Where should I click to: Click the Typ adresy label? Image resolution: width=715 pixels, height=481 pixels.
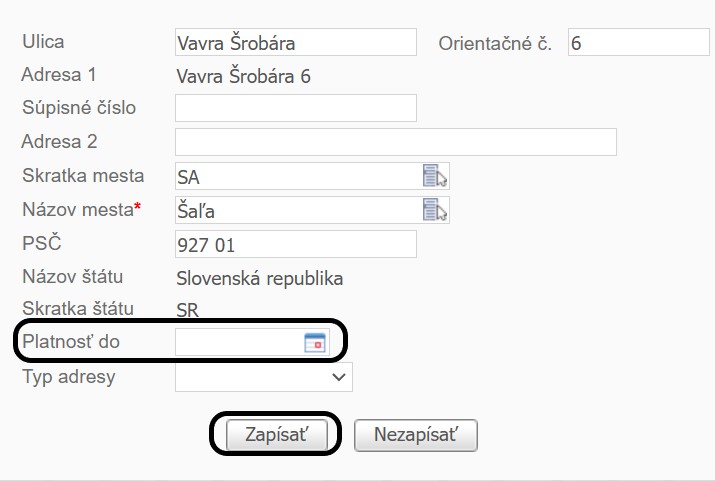(x=69, y=377)
